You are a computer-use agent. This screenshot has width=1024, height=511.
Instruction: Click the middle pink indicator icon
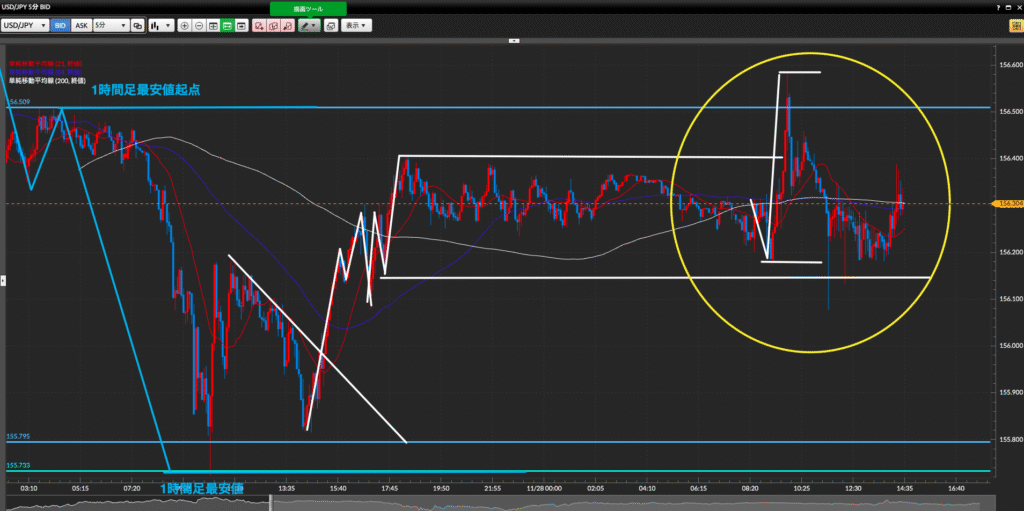tap(273, 25)
